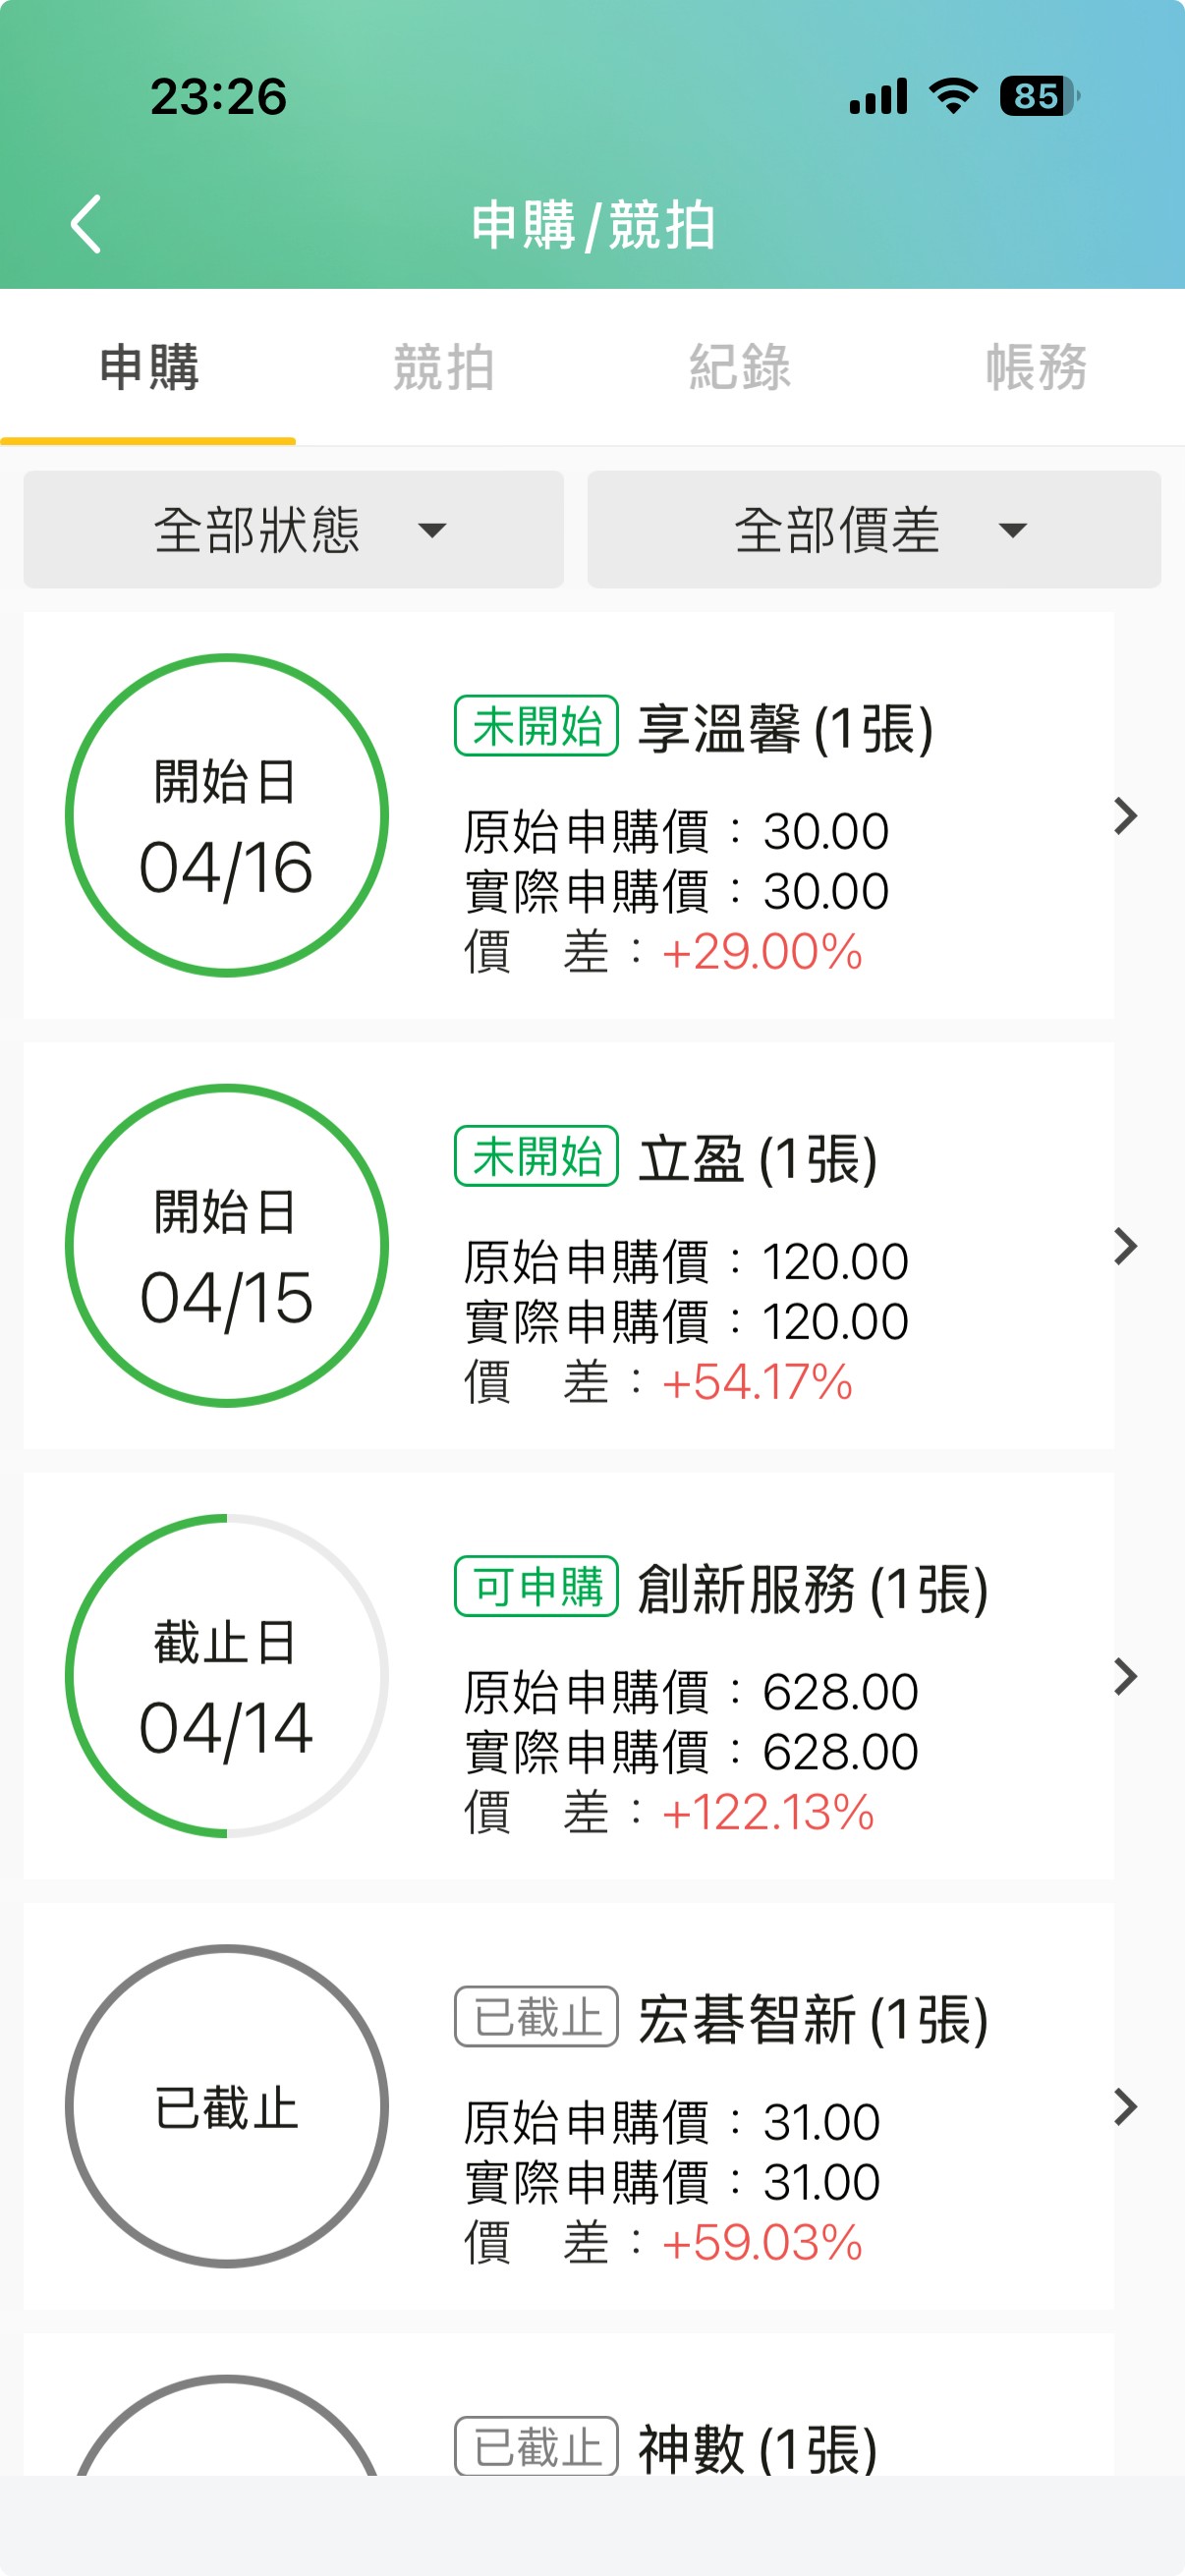Image resolution: width=1185 pixels, height=2576 pixels.
Task: Tap the back arrow in header
Action: point(87,224)
